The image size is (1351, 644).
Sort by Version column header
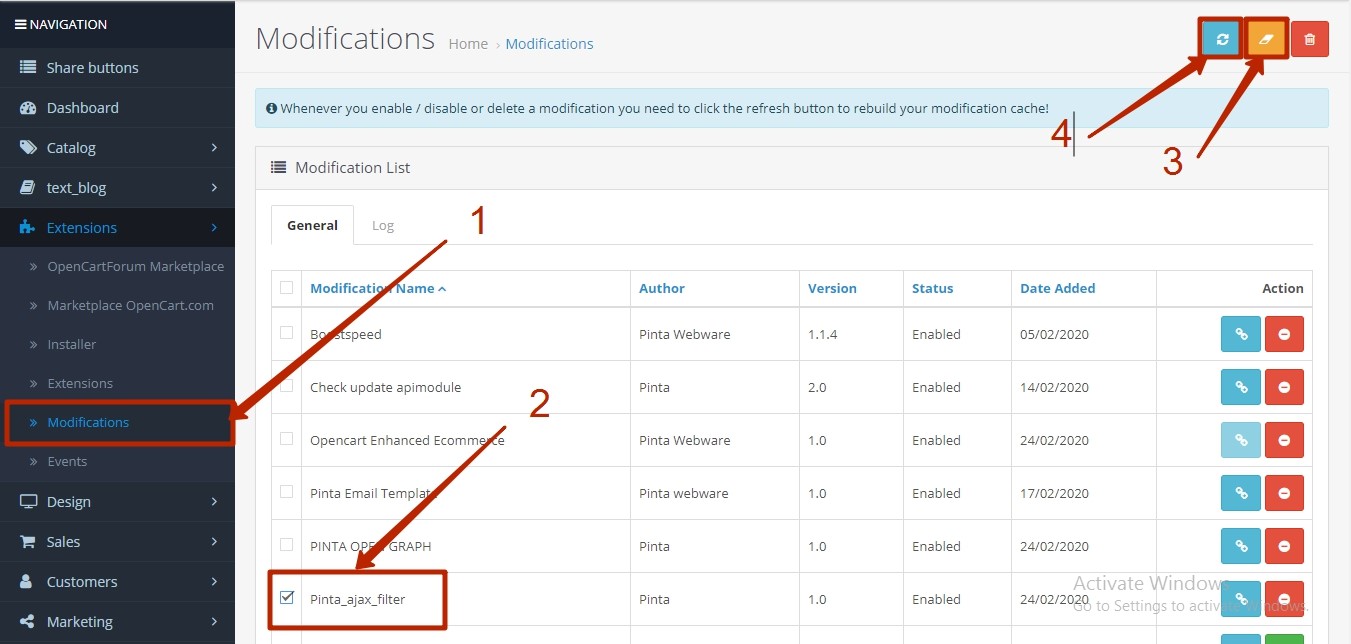[832, 288]
